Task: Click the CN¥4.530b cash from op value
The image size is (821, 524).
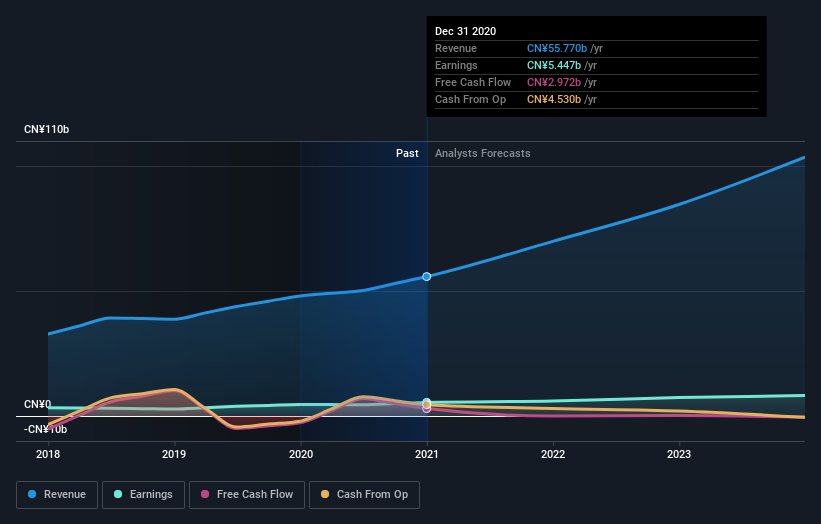Action: (554, 99)
